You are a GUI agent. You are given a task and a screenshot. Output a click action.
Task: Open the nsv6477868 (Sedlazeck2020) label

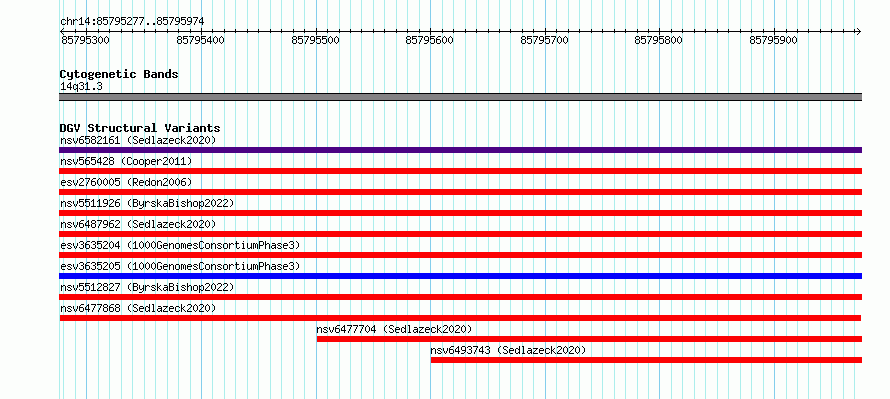[x=138, y=308]
